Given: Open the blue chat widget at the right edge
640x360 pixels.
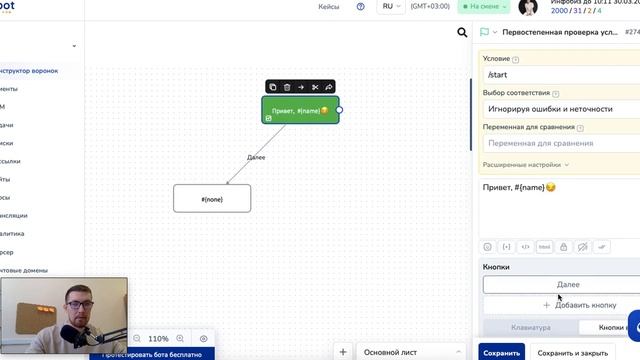Looking at the screenshot, I should [634, 326].
